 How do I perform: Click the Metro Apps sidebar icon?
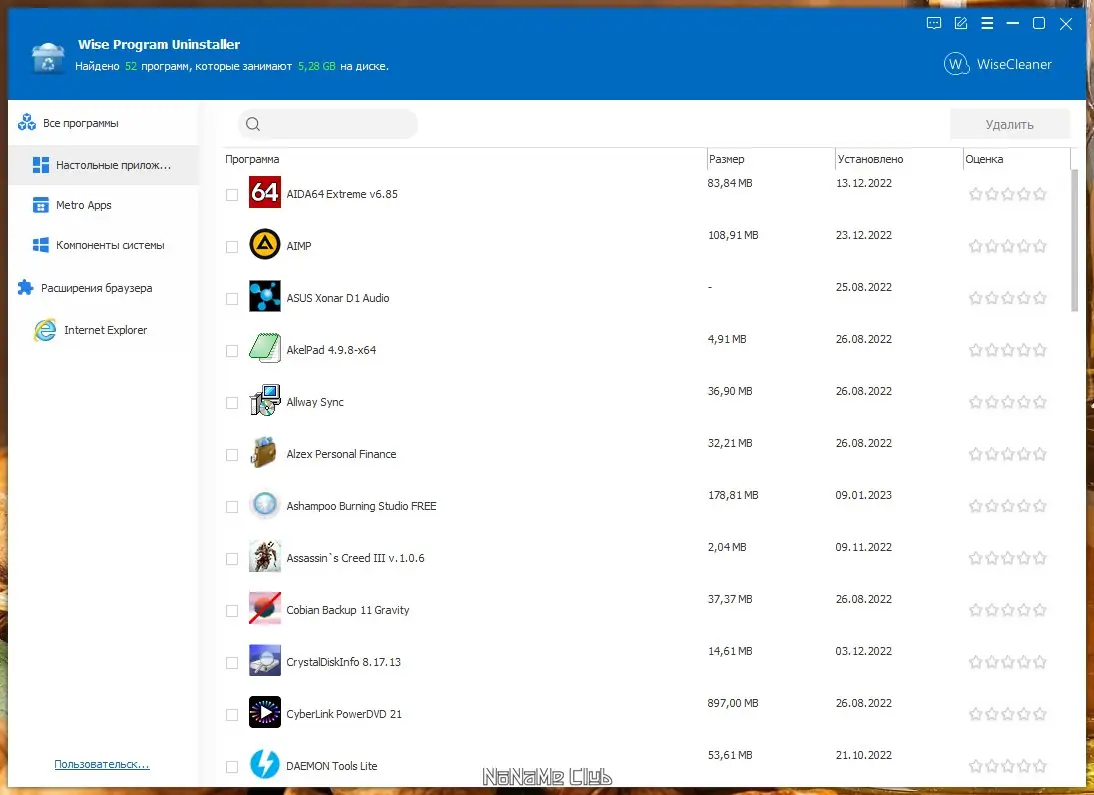(x=41, y=205)
